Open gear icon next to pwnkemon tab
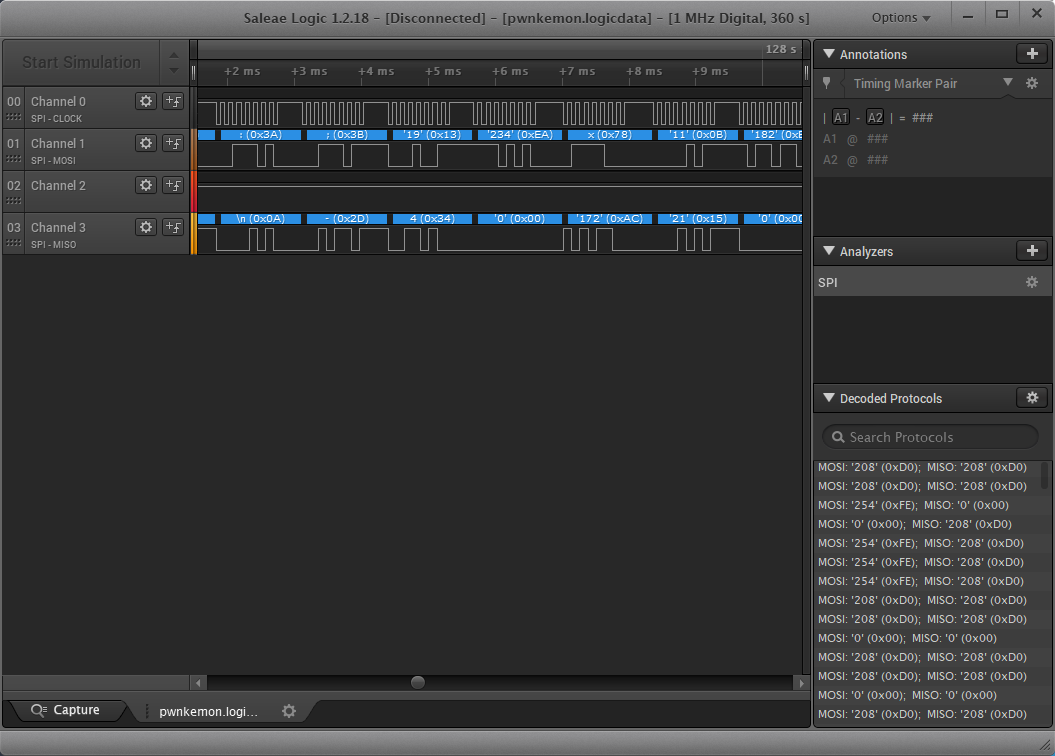1055x756 pixels. (289, 711)
